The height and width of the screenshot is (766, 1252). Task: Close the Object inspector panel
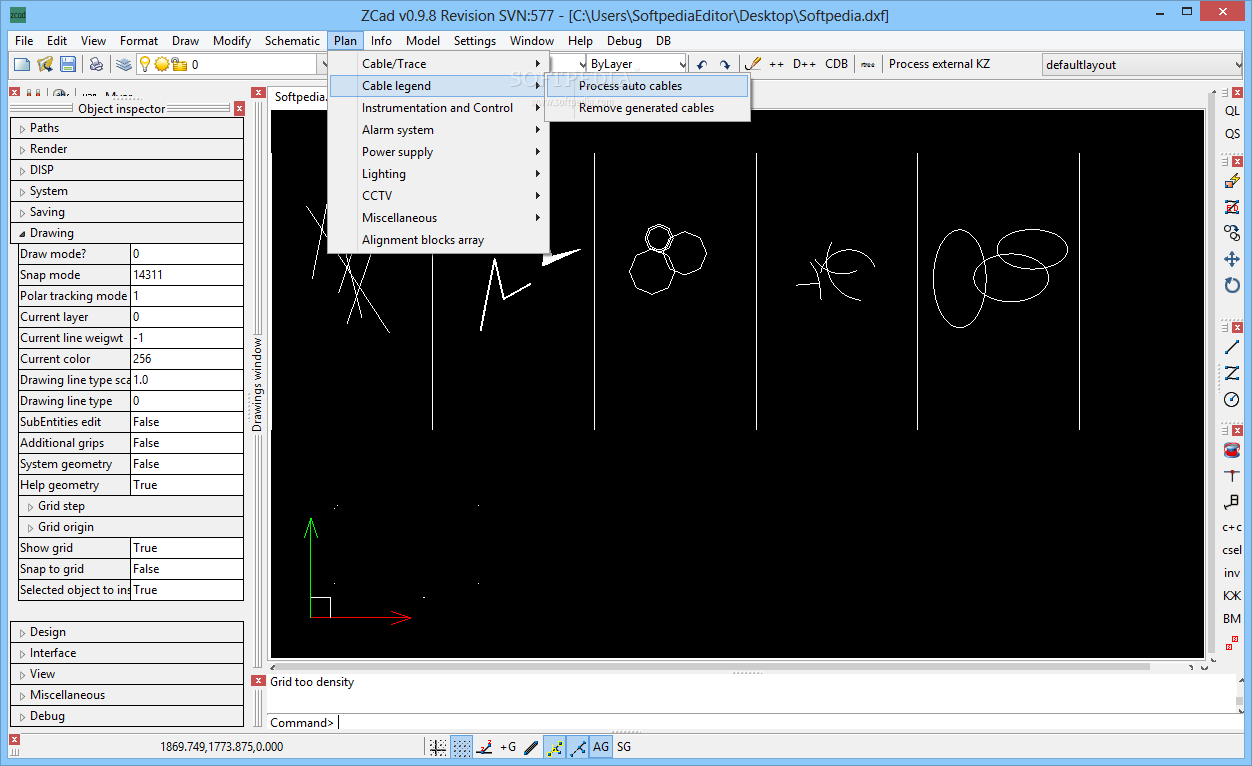pos(240,109)
